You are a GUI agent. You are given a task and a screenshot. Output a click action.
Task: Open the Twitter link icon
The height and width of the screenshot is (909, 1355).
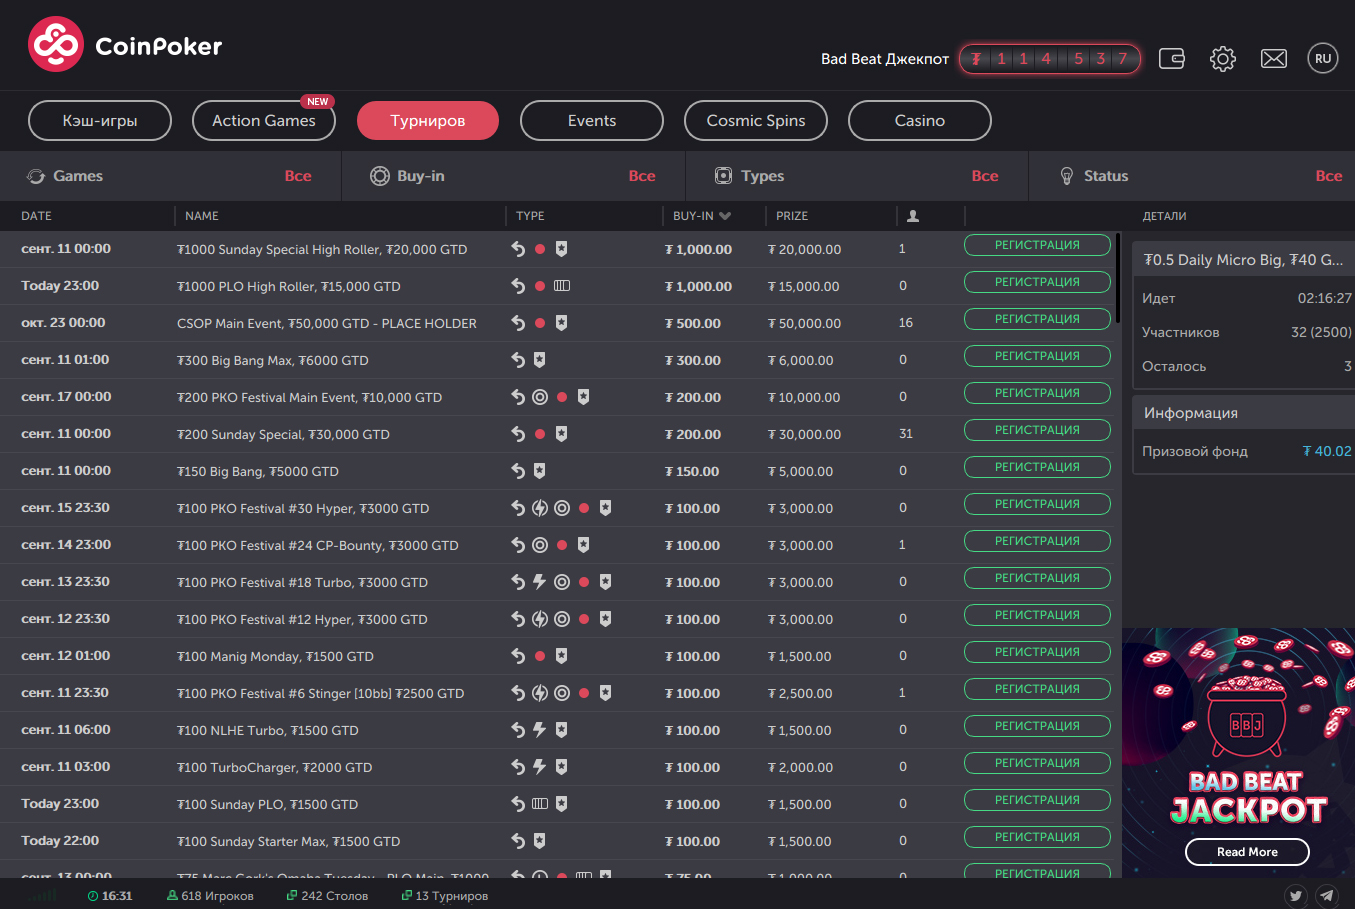point(1295,896)
